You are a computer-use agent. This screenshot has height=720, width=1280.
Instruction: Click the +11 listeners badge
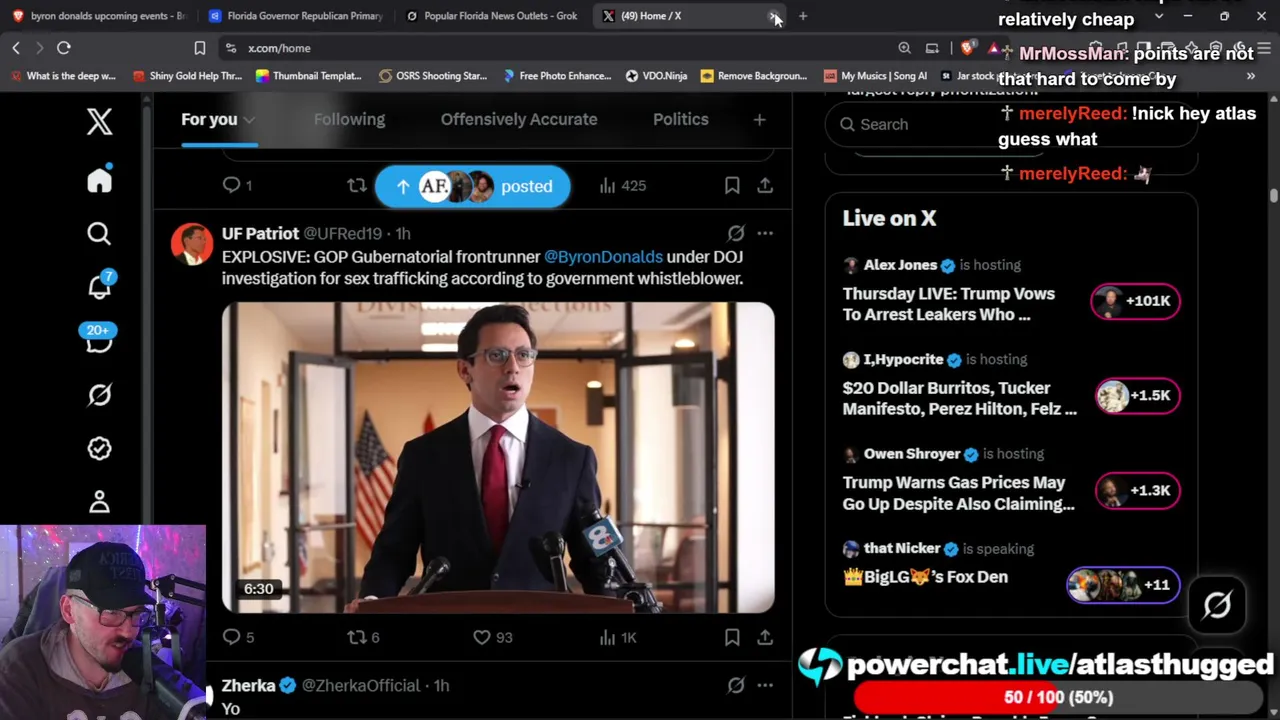click(1123, 585)
